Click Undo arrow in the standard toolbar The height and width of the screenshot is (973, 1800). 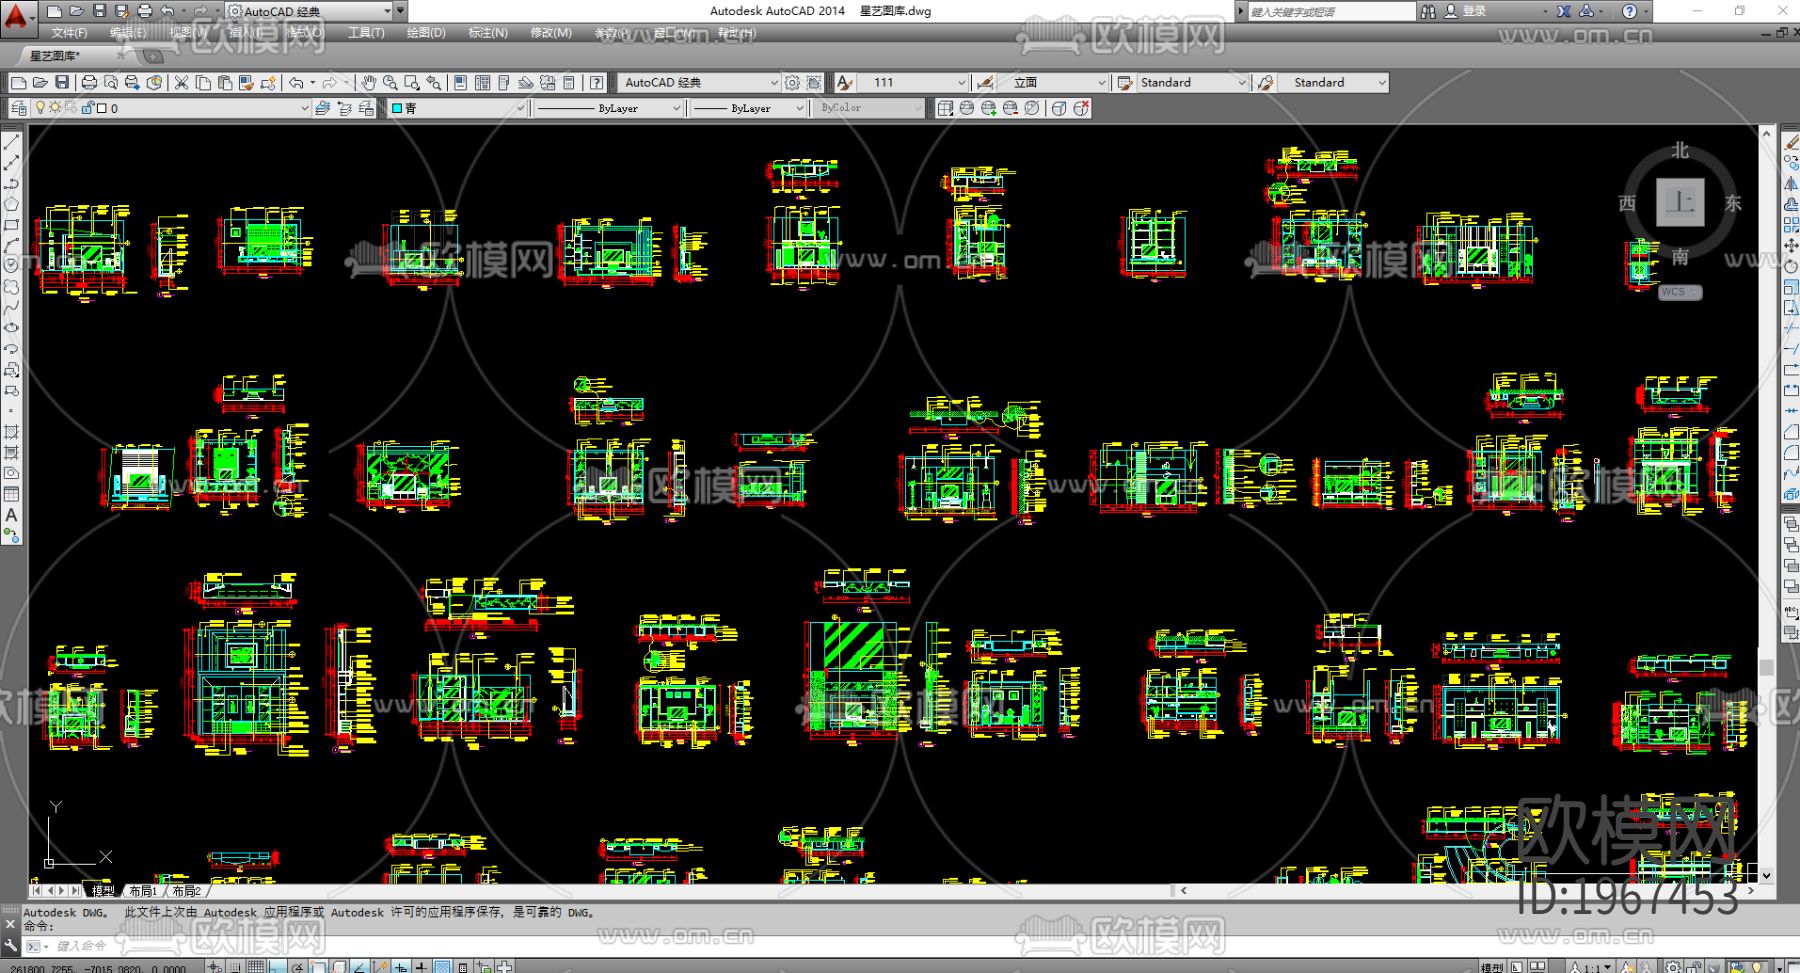[296, 82]
